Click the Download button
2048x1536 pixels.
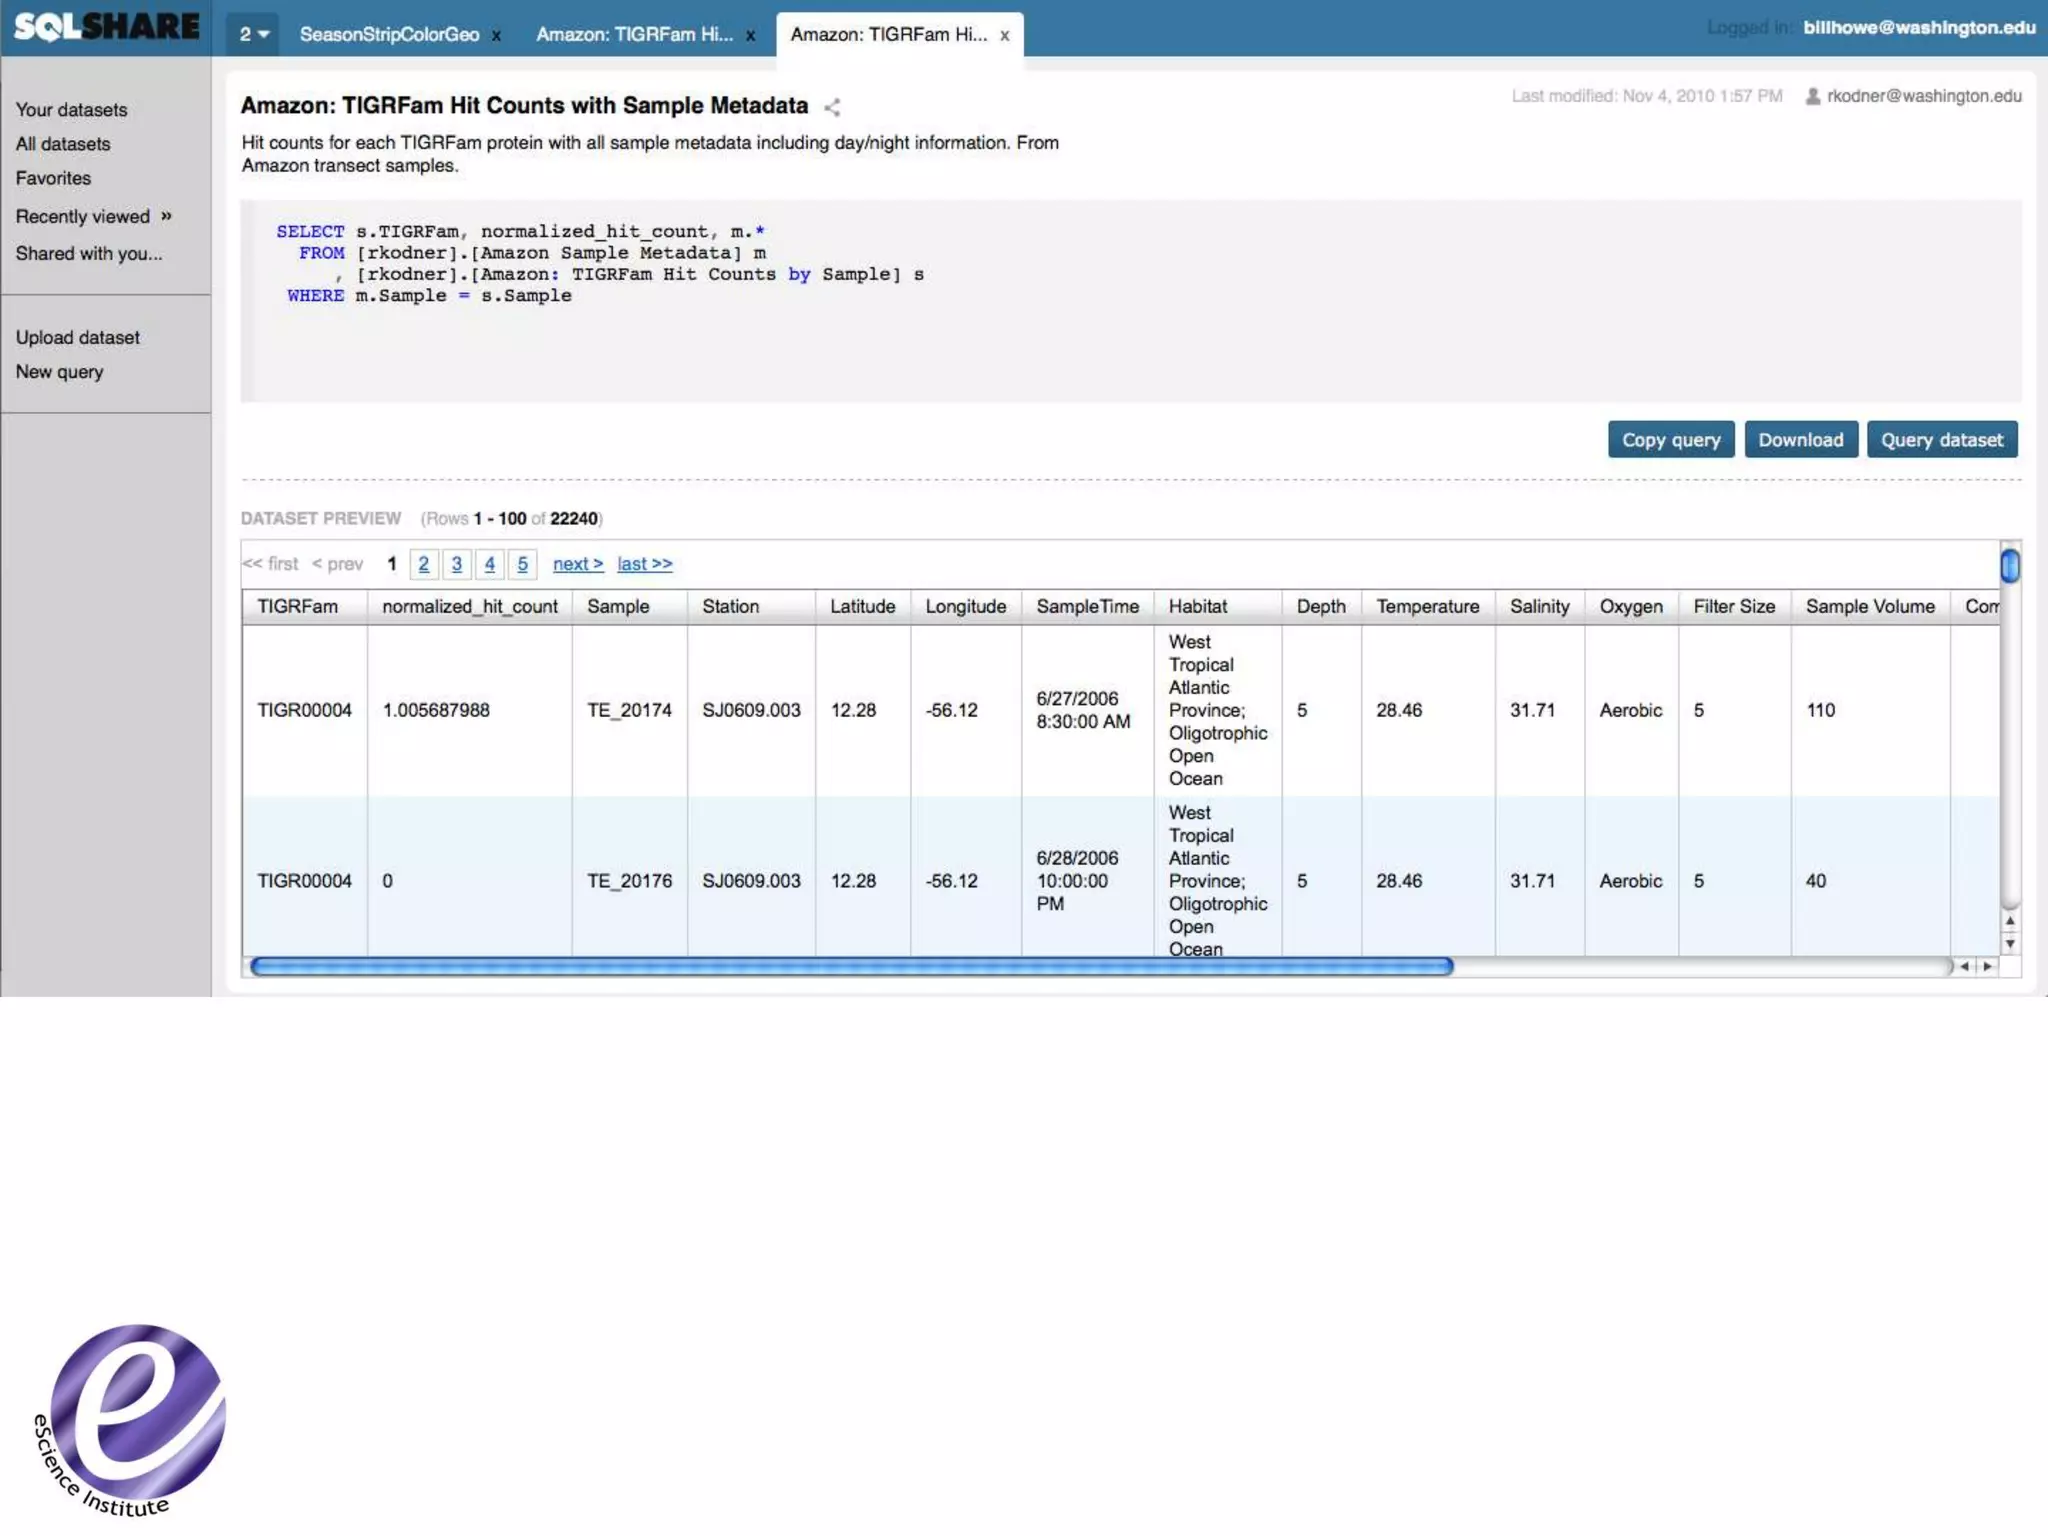pyautogui.click(x=1800, y=440)
